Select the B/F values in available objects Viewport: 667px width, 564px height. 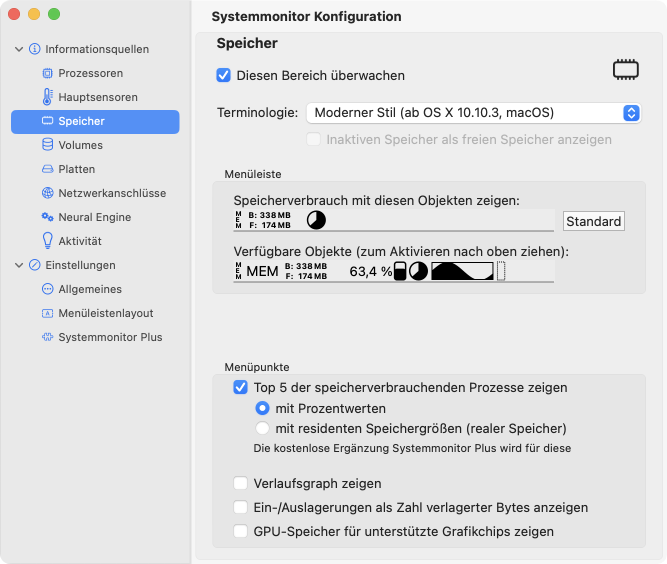(x=306, y=271)
